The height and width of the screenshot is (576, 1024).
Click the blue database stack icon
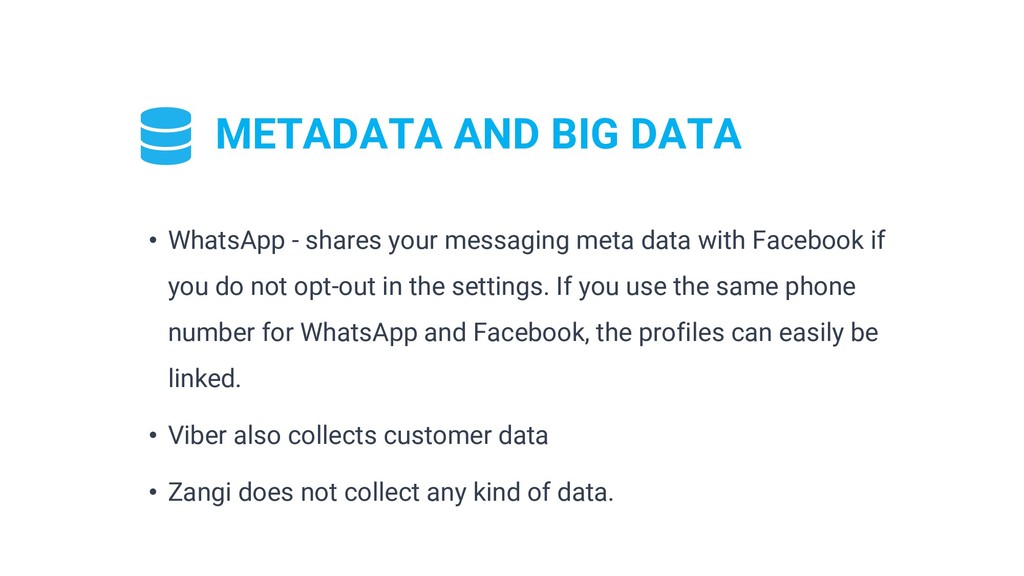pos(166,135)
